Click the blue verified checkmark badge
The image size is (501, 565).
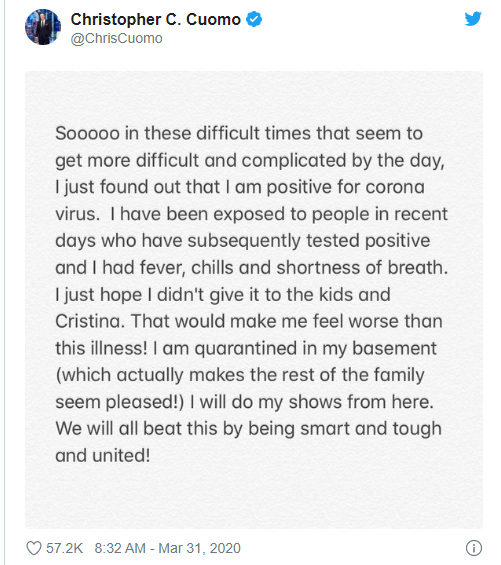[254, 19]
